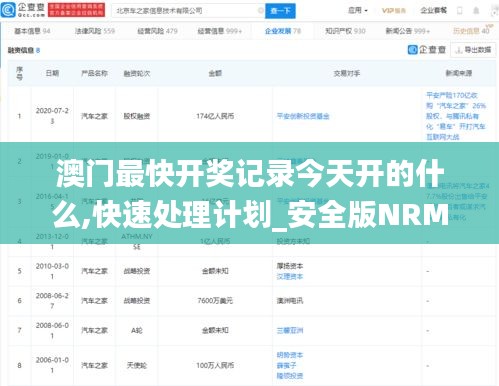Click the 企查查 logo at top left
Screen dimensions: 499x386
click(x=23, y=10)
